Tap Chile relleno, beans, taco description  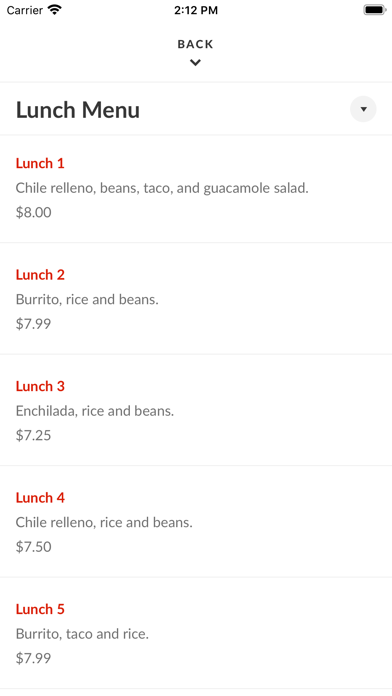[162, 188]
